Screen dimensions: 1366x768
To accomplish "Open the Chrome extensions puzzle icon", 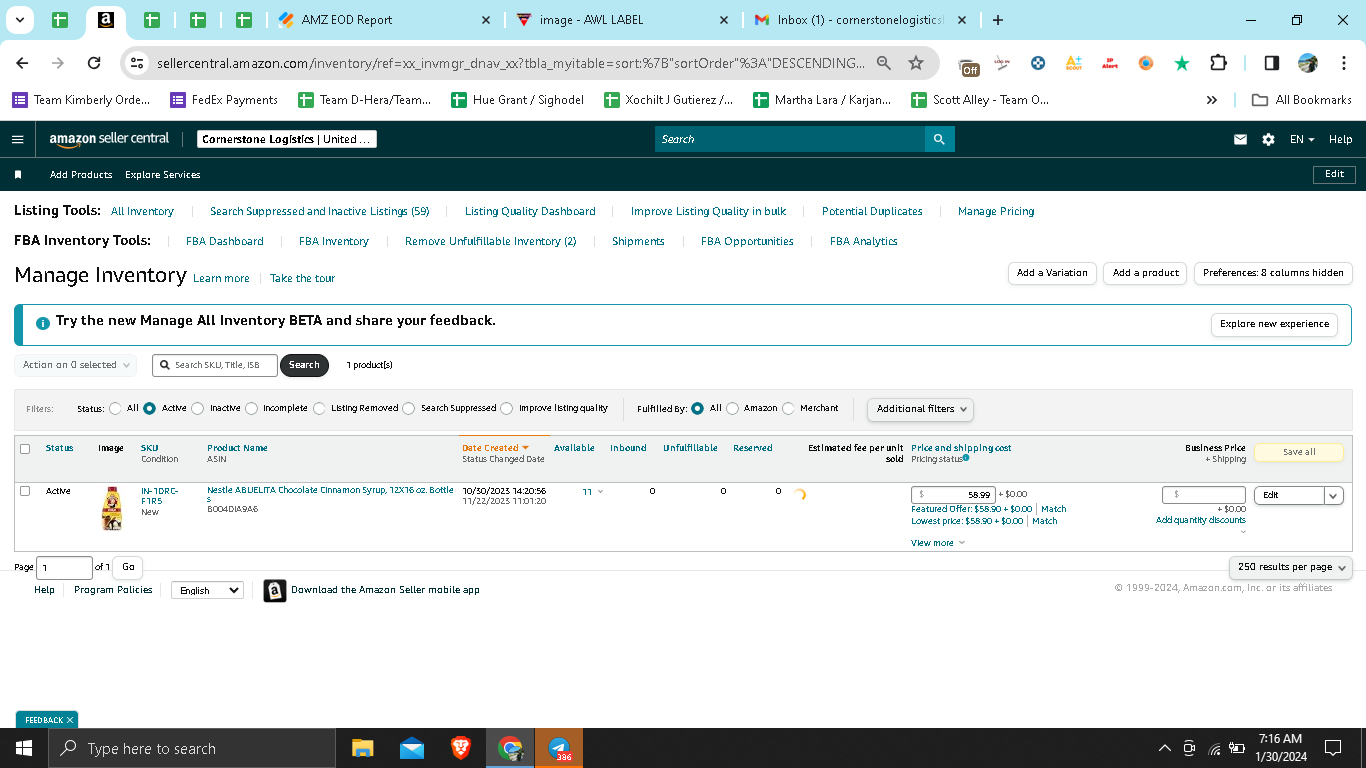I will tap(1218, 63).
